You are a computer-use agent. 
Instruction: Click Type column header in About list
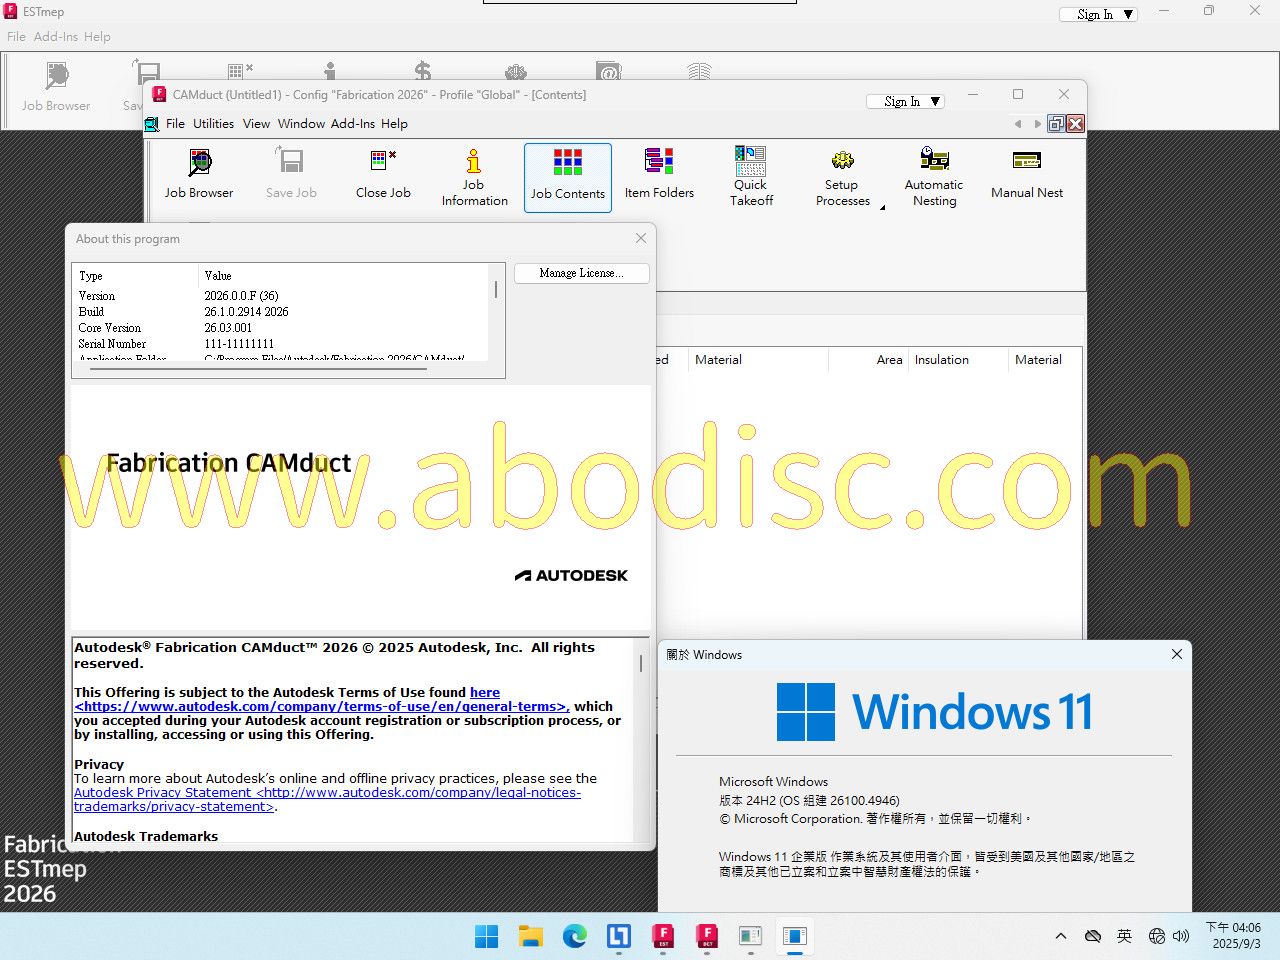tap(136, 276)
